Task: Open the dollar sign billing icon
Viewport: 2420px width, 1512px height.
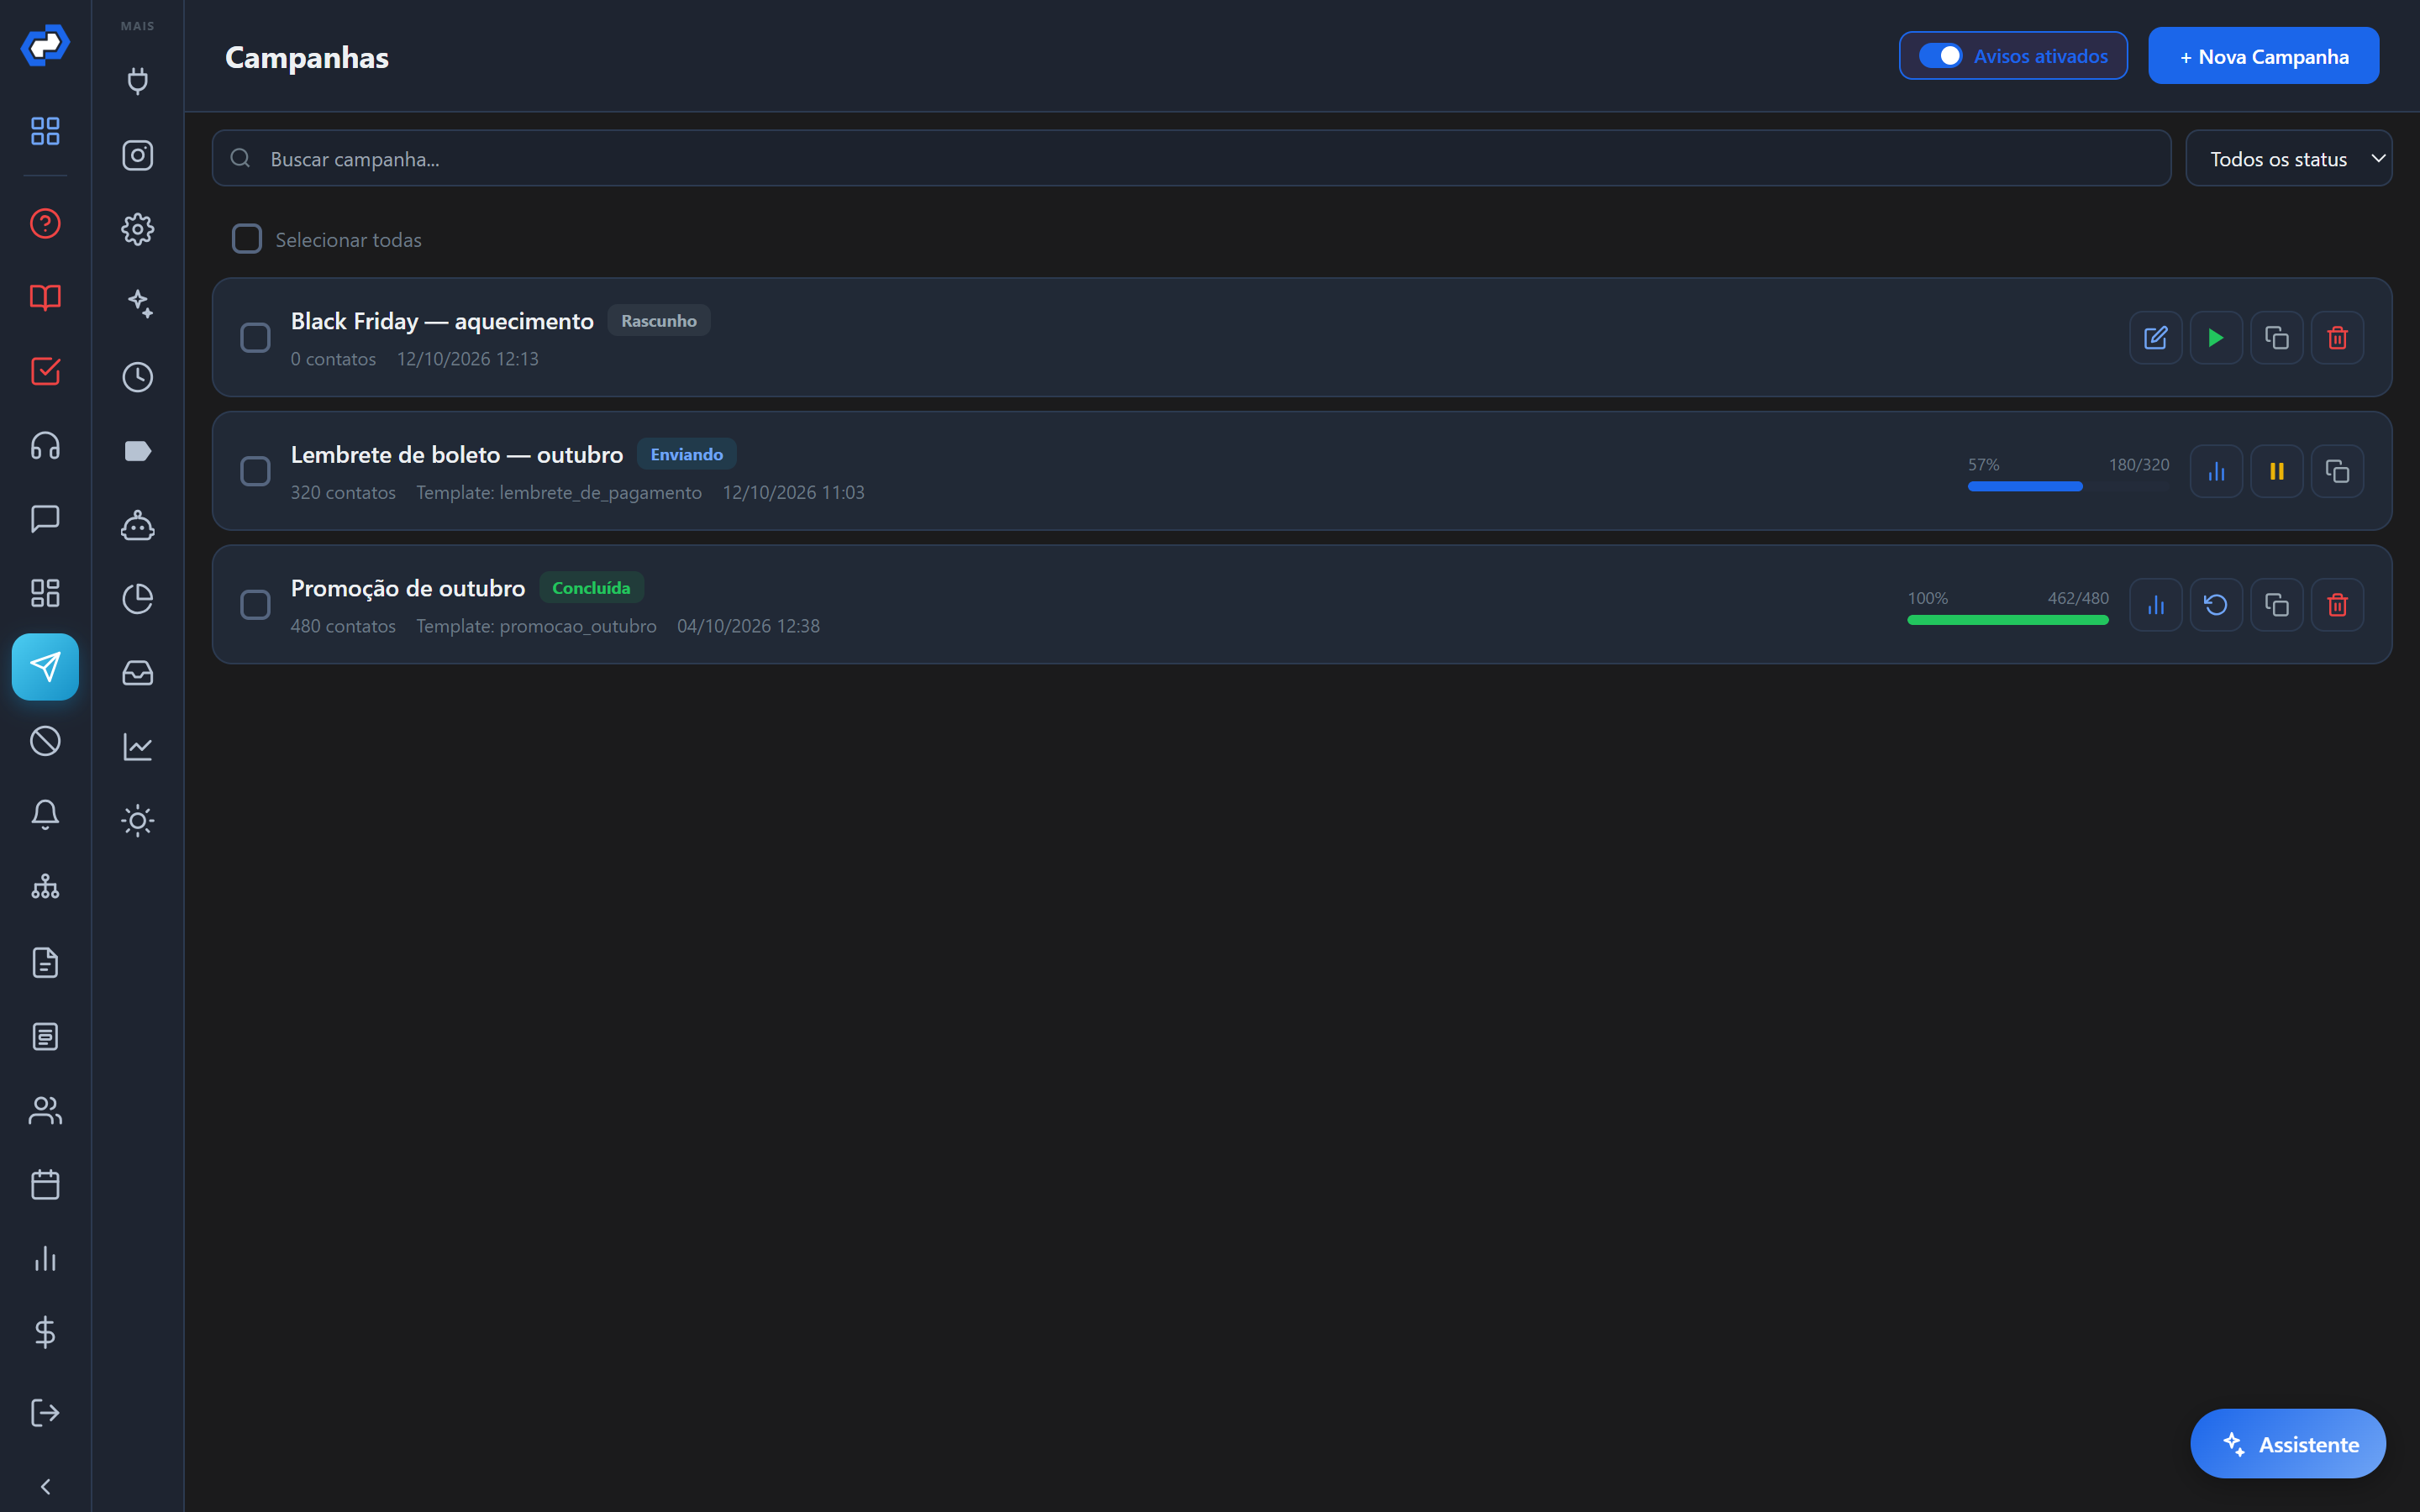Action: (x=45, y=1332)
